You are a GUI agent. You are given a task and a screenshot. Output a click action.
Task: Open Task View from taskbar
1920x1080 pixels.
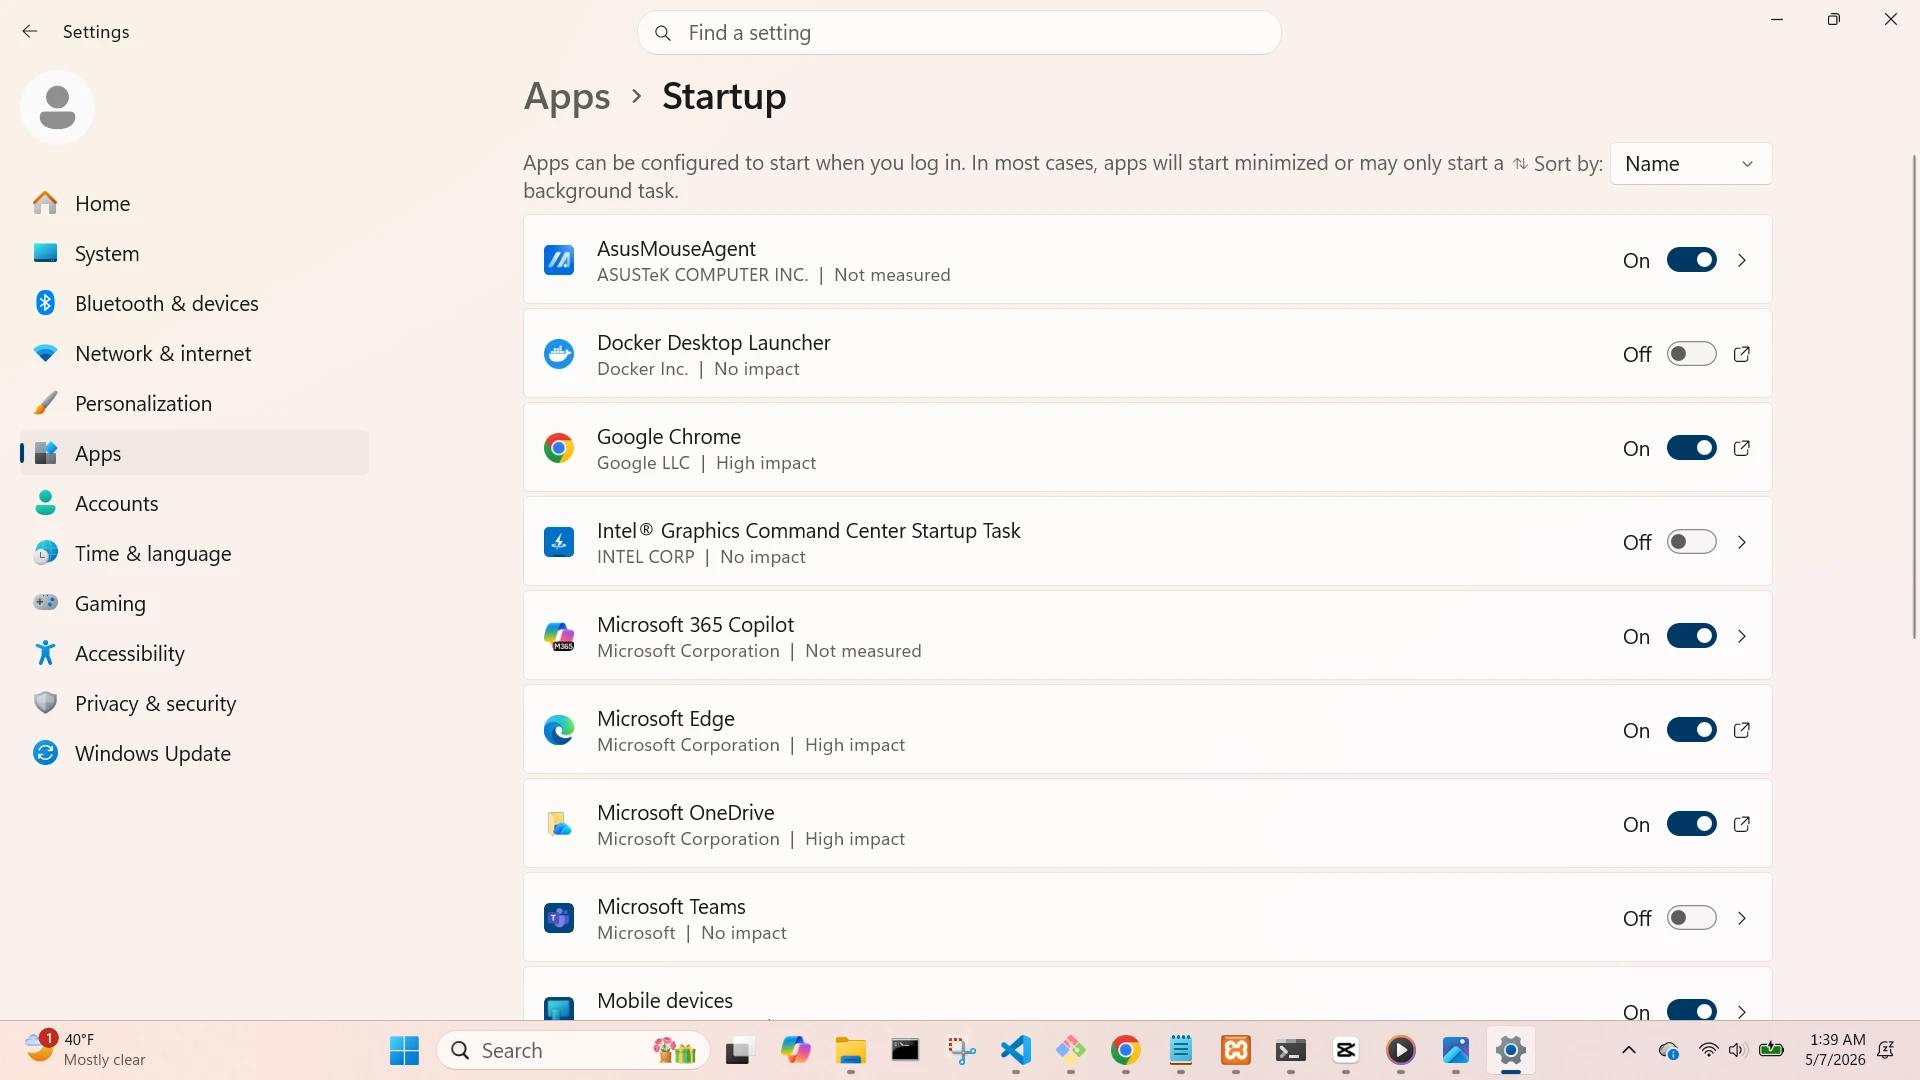(738, 1050)
